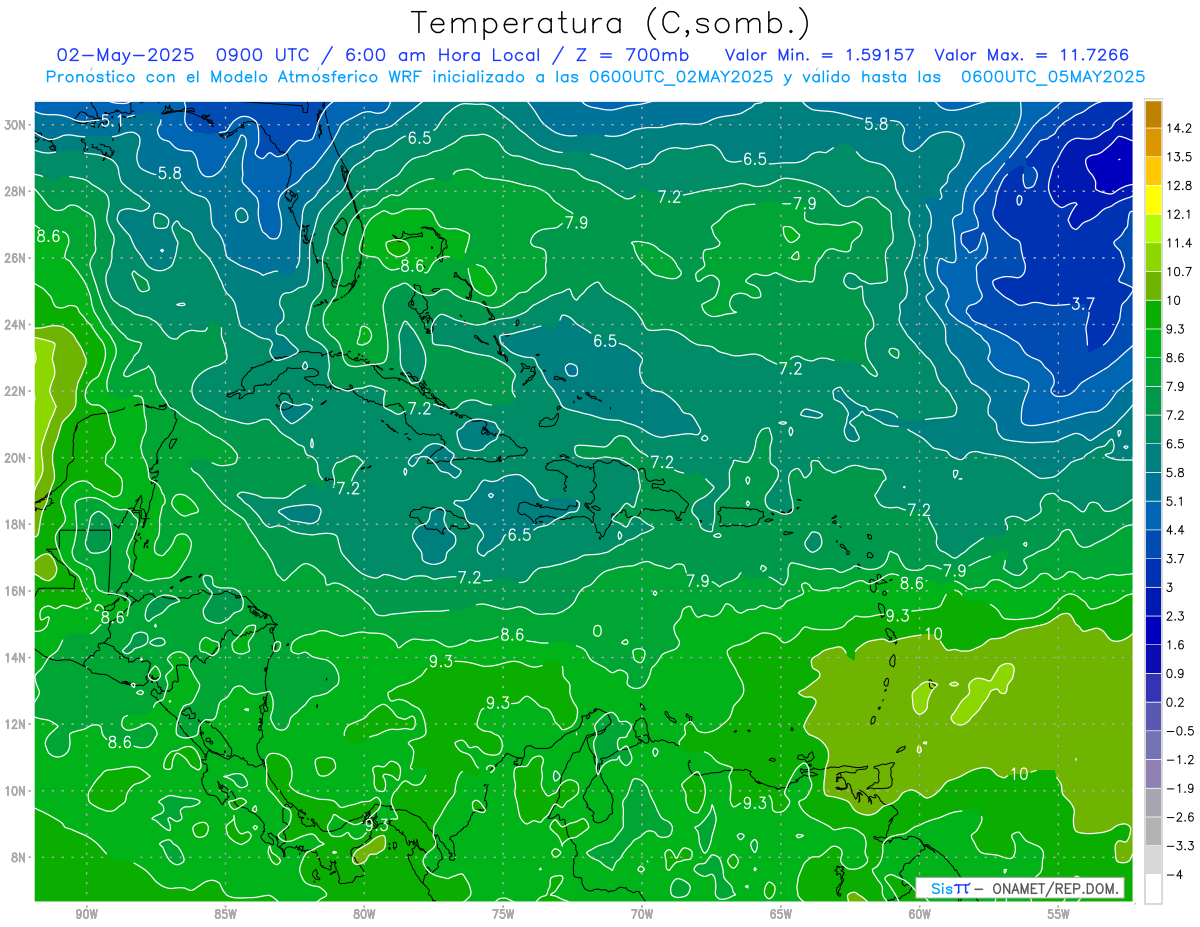Click the '12.8' value on the color scale
This screenshot has width=1200, height=927.
click(1179, 185)
